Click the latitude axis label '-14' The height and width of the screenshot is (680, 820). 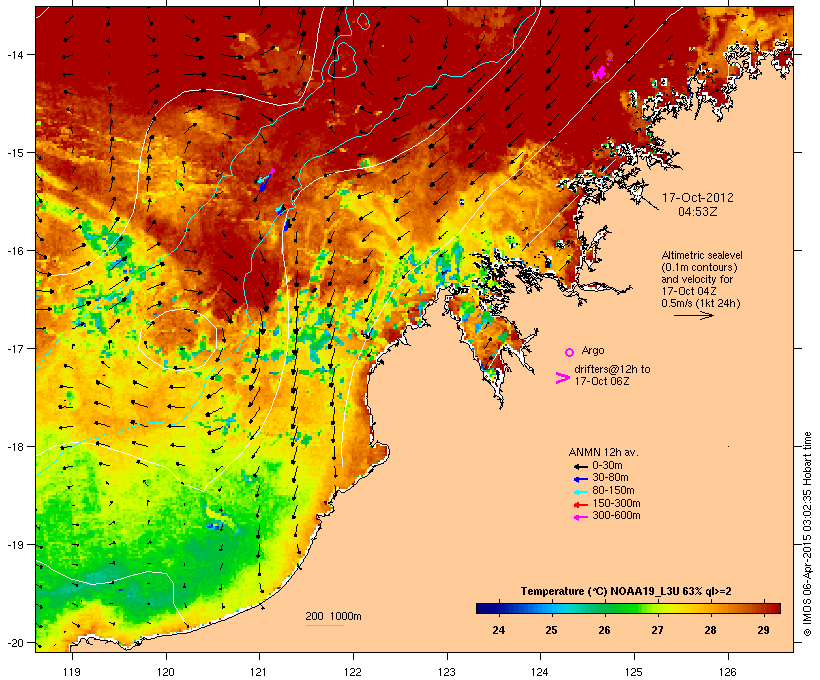(14, 54)
